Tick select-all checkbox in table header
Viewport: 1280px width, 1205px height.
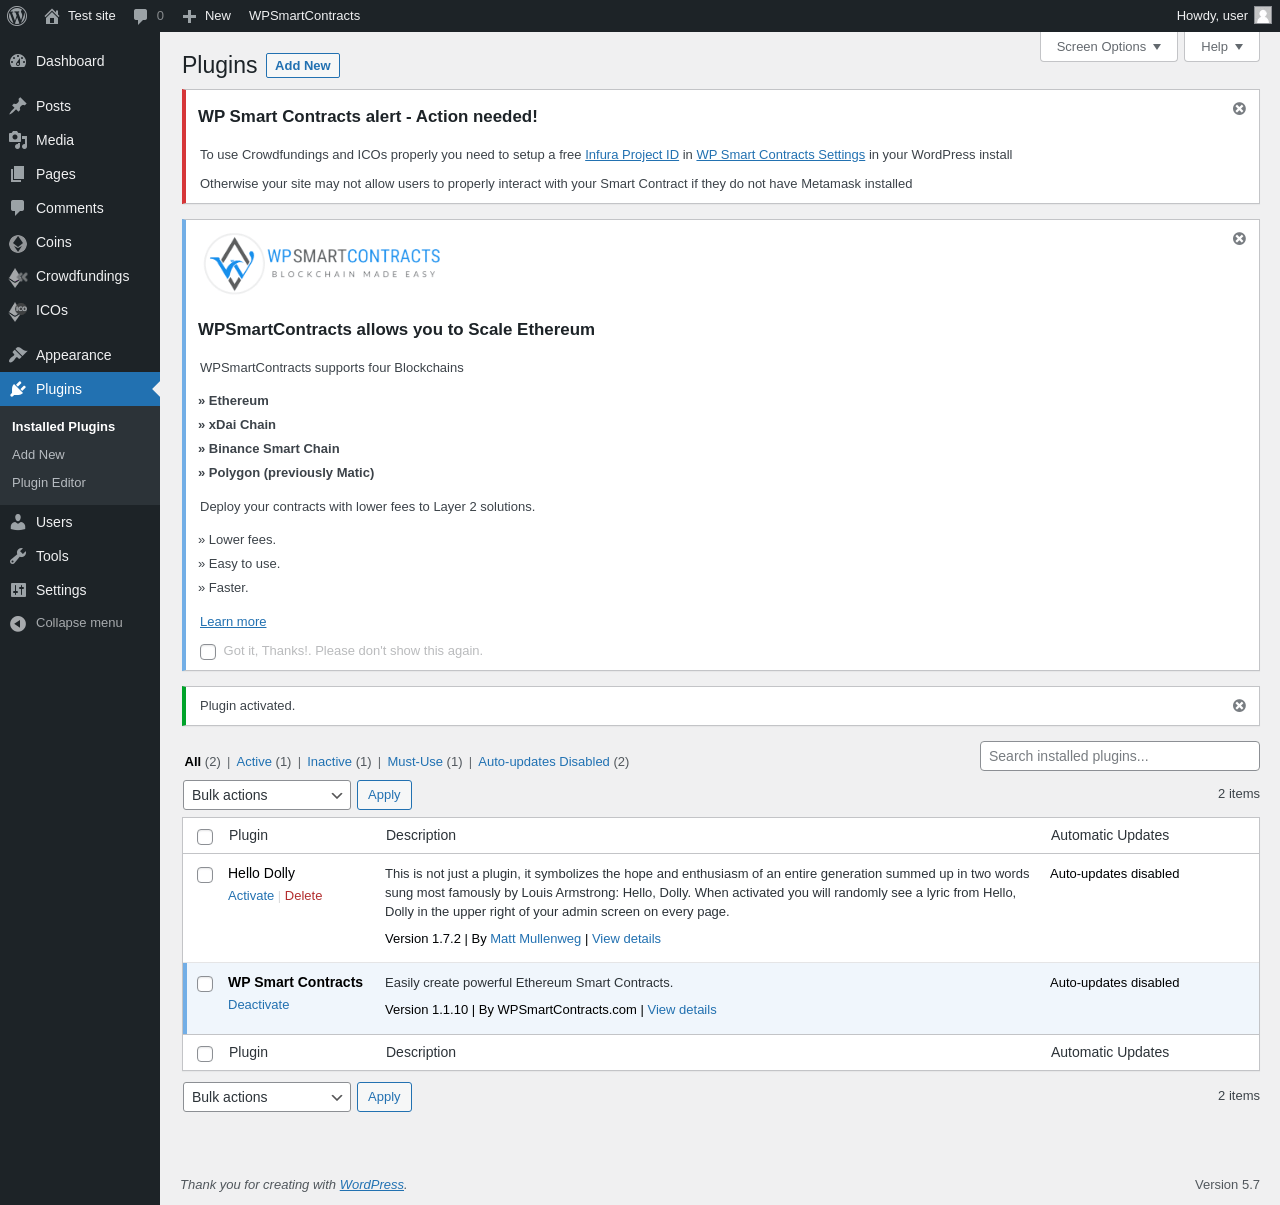pyautogui.click(x=205, y=837)
